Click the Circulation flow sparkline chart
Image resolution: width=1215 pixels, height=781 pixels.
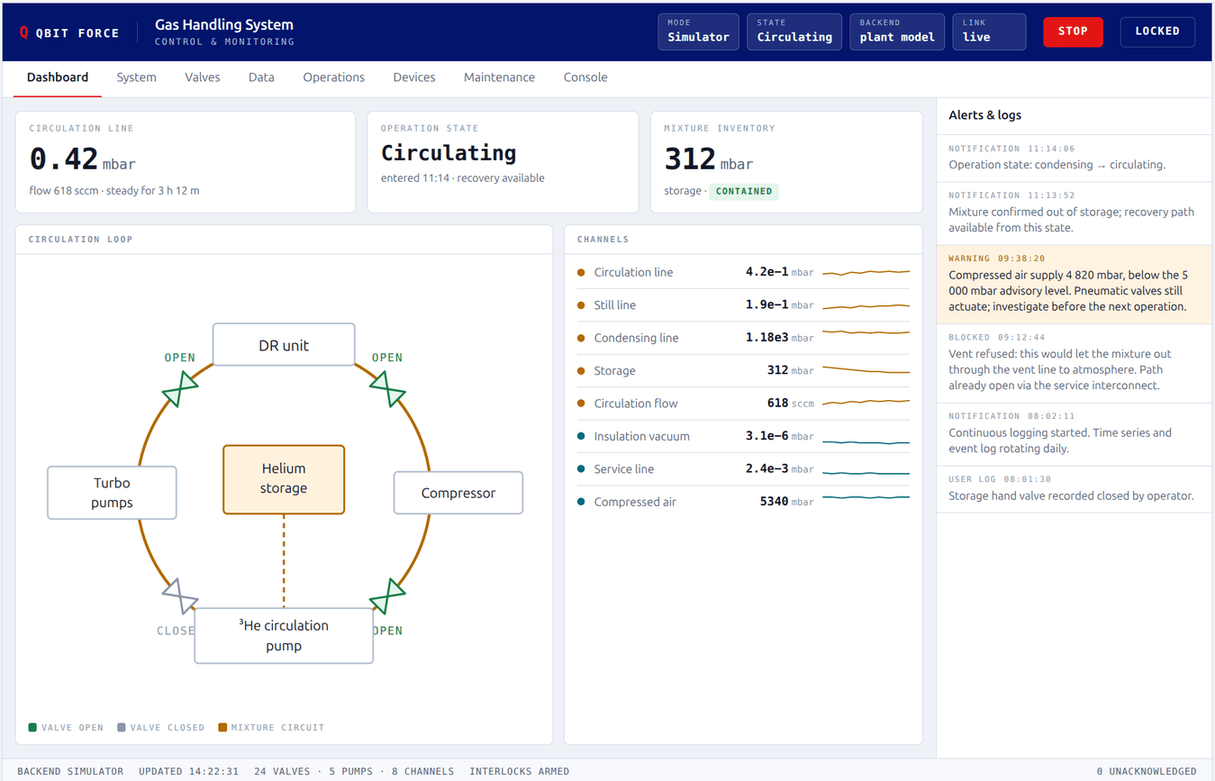tap(866, 403)
